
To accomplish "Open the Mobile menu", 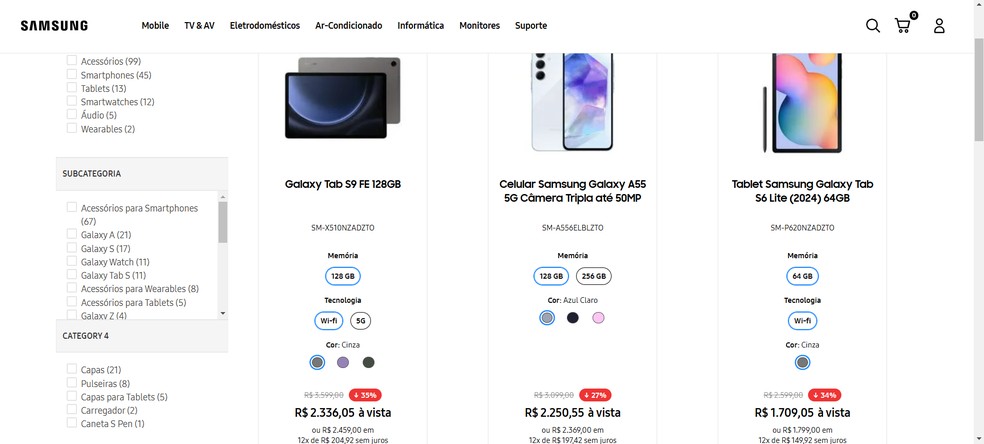I will point(155,26).
